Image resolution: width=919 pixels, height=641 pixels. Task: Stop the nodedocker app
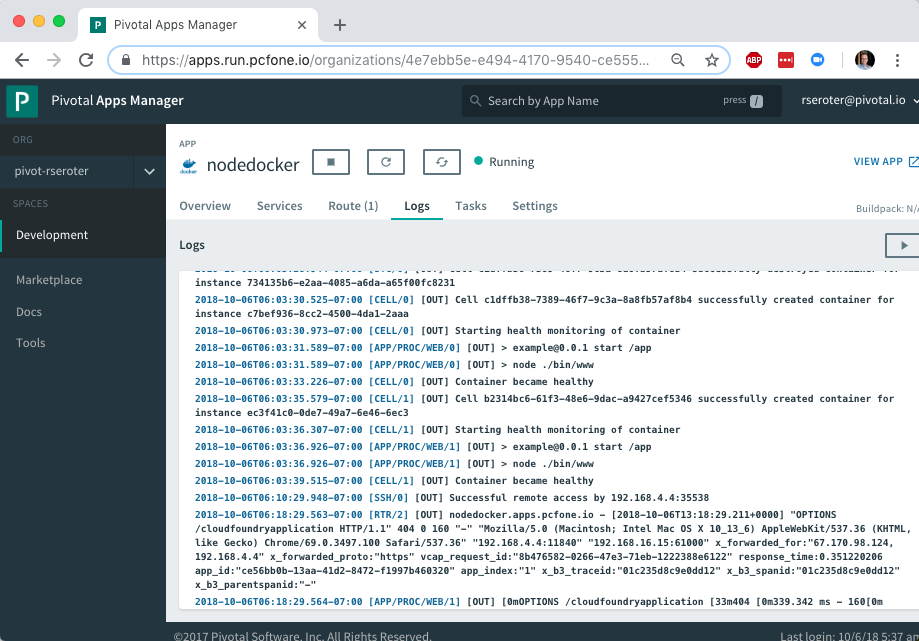(331, 162)
